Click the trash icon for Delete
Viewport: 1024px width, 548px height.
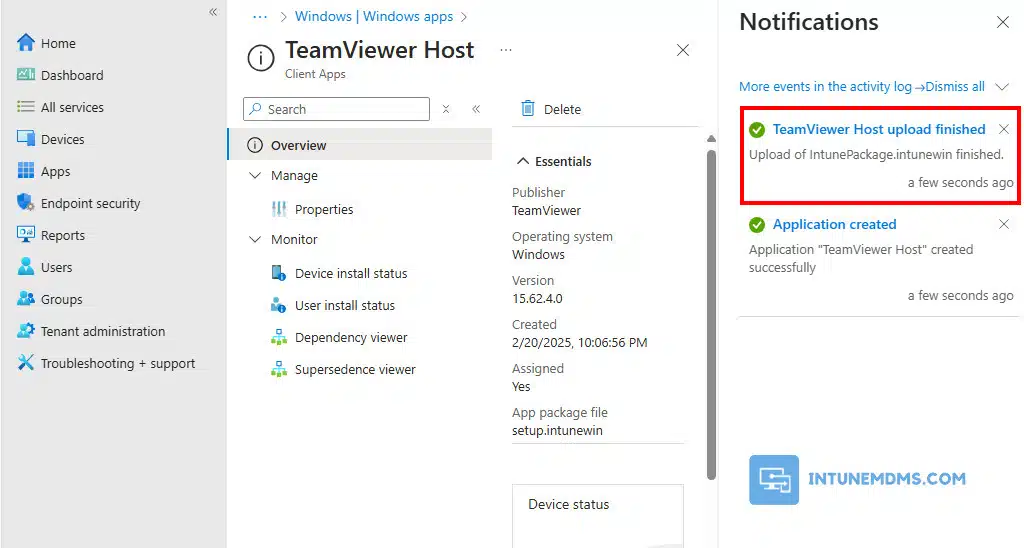coord(528,108)
